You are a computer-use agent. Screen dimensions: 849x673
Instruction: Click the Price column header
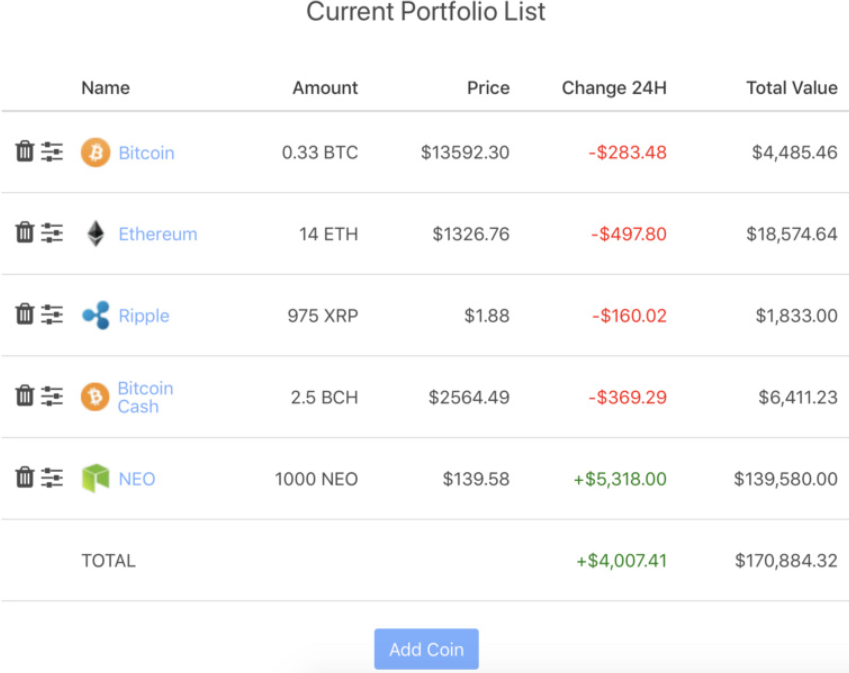click(488, 88)
